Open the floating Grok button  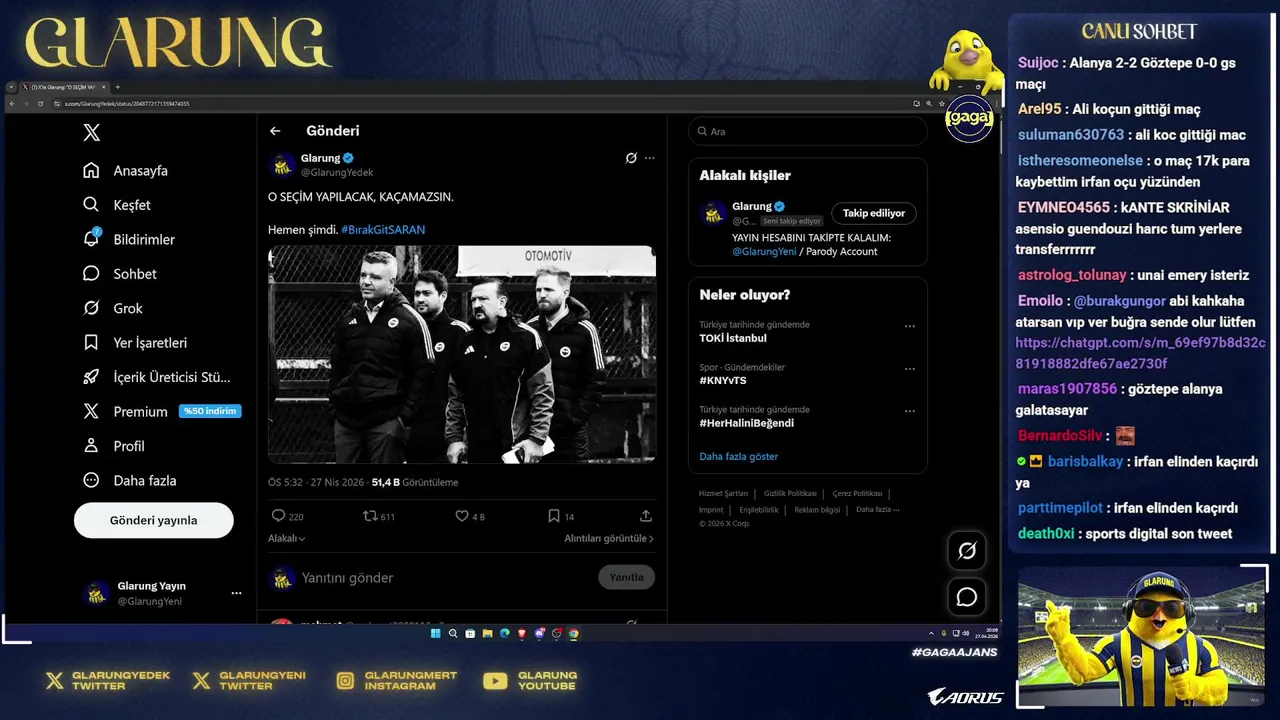tap(967, 550)
